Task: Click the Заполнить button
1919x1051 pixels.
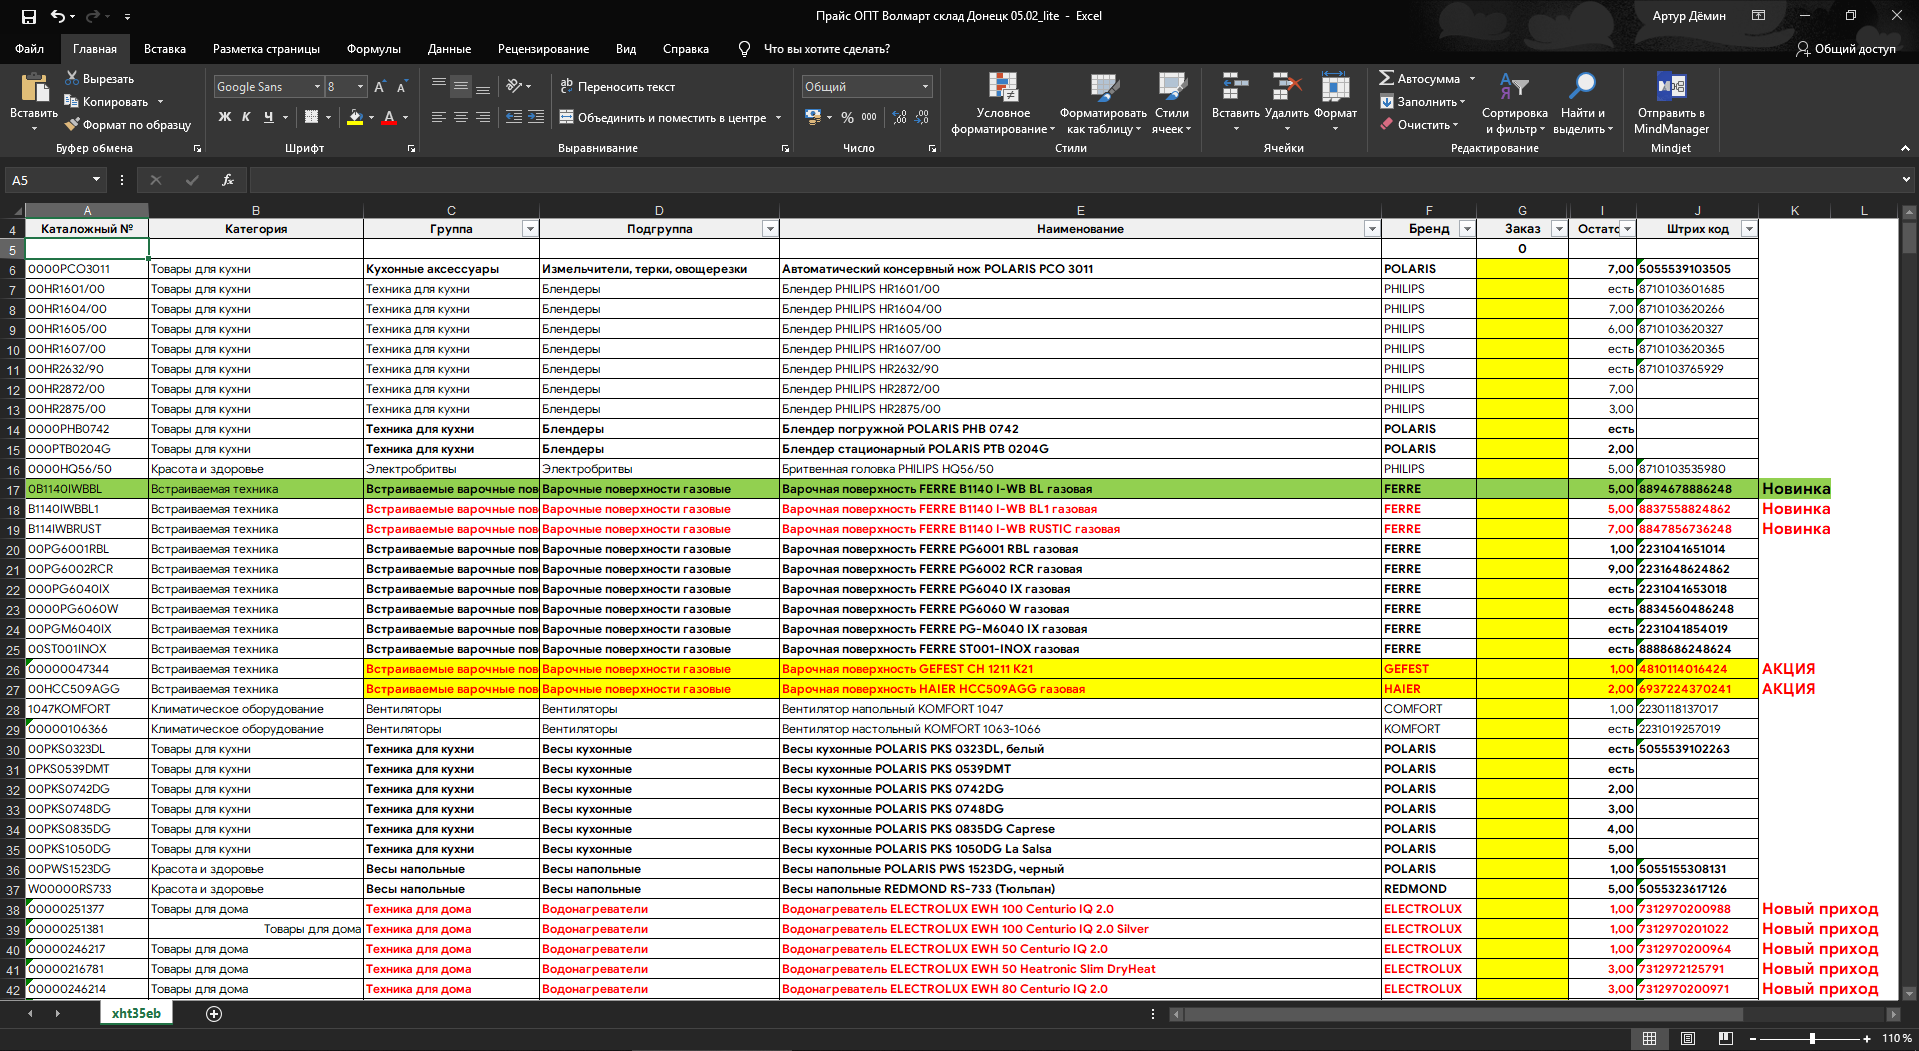Action: 1422,101
